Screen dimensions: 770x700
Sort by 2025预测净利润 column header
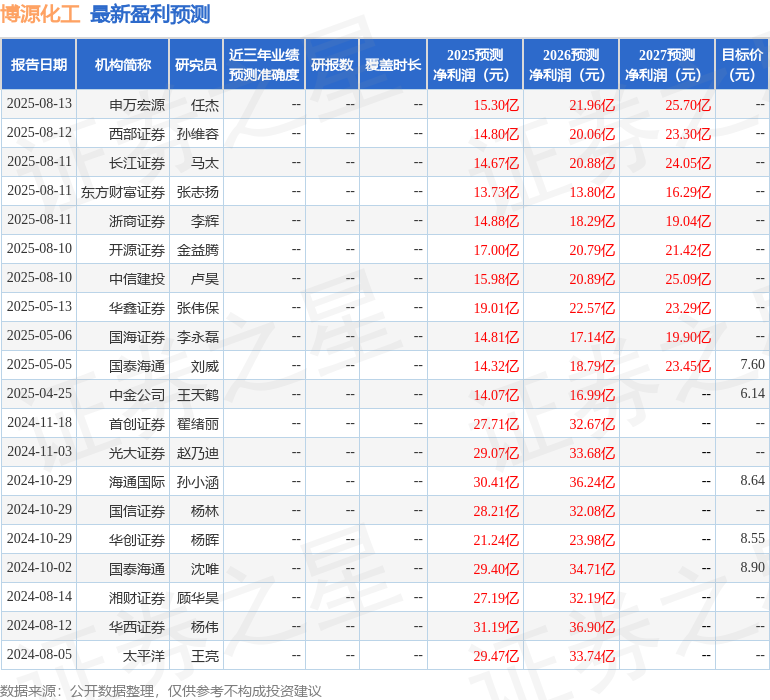pos(475,65)
